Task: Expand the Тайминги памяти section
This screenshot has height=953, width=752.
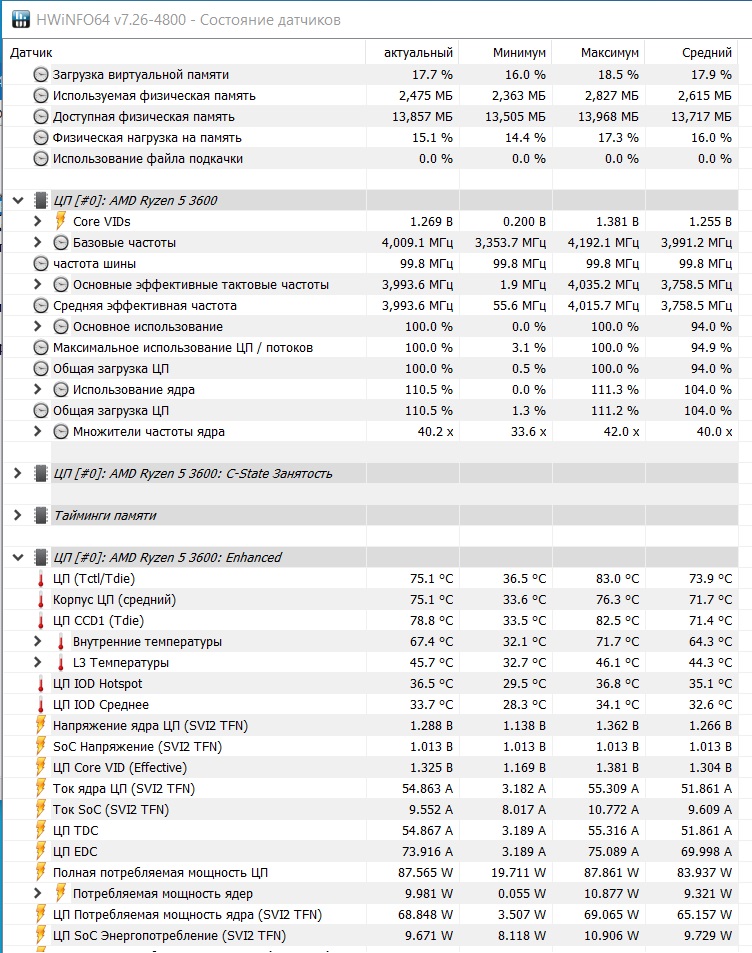Action: click(17, 515)
